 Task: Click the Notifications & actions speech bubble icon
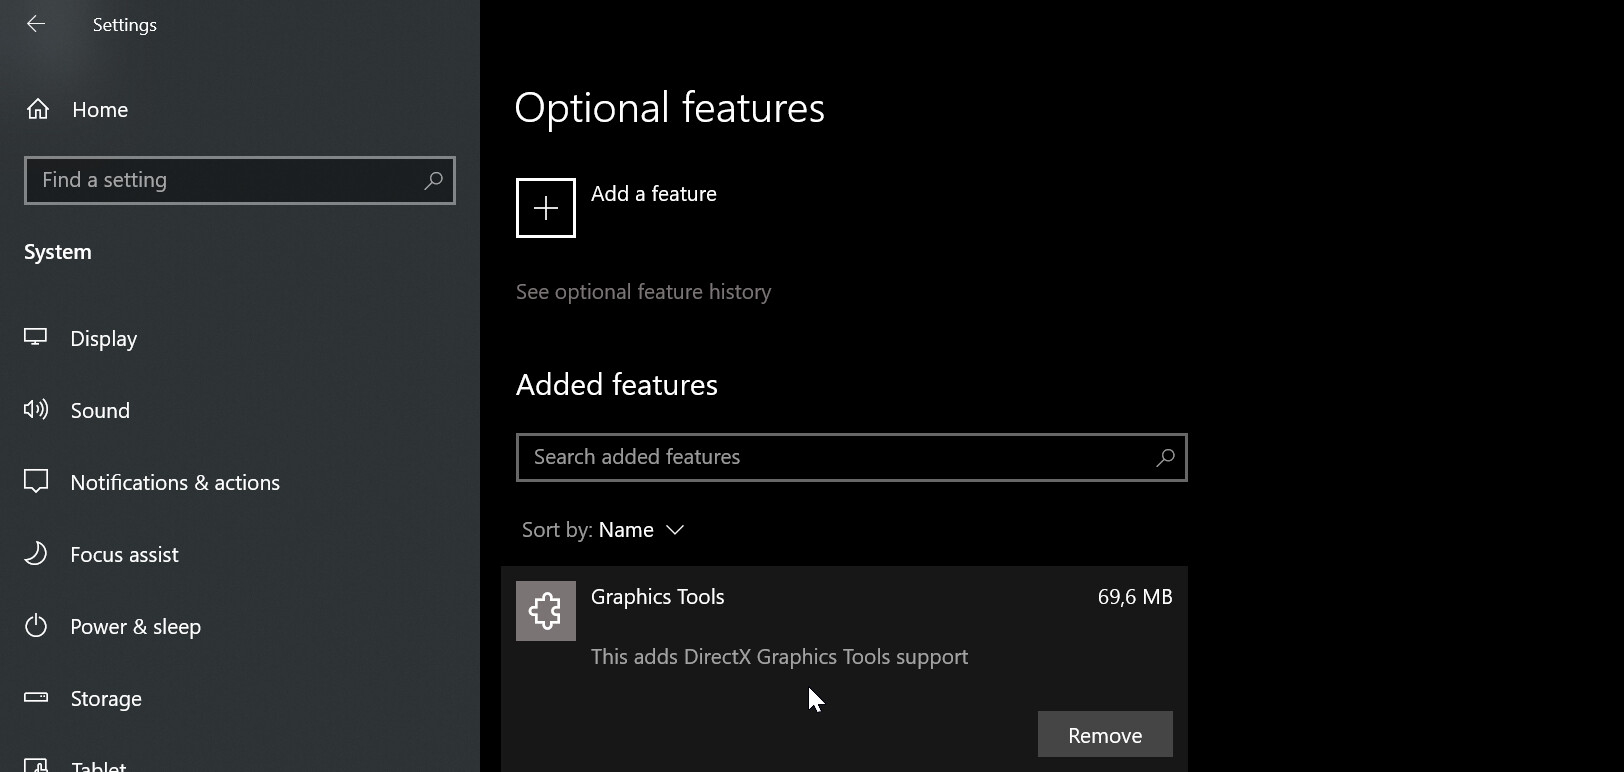pyautogui.click(x=36, y=482)
